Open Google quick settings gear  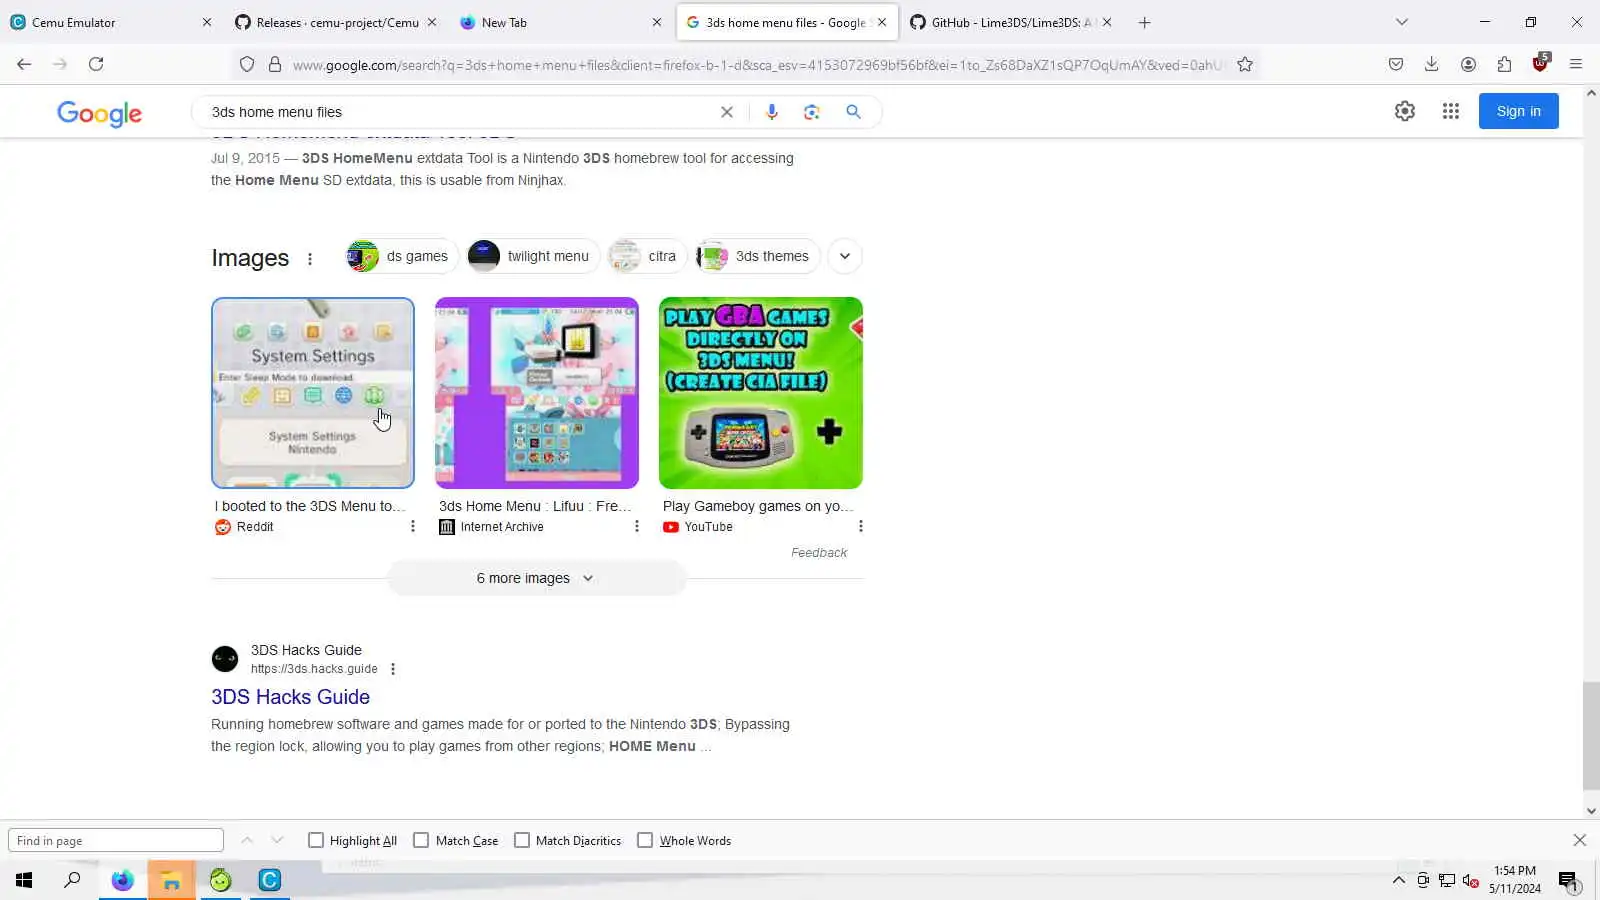pyautogui.click(x=1405, y=111)
